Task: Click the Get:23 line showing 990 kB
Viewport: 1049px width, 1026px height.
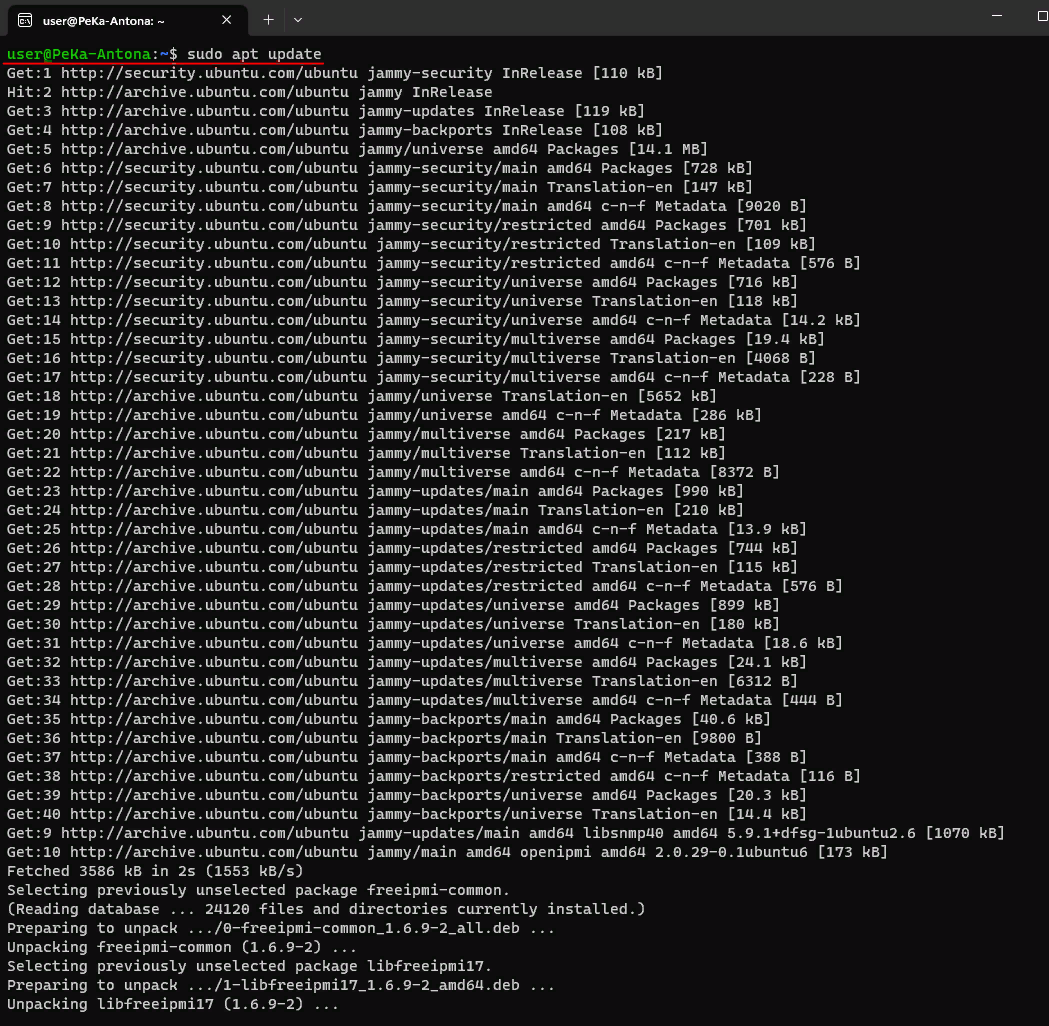Action: [x=375, y=491]
